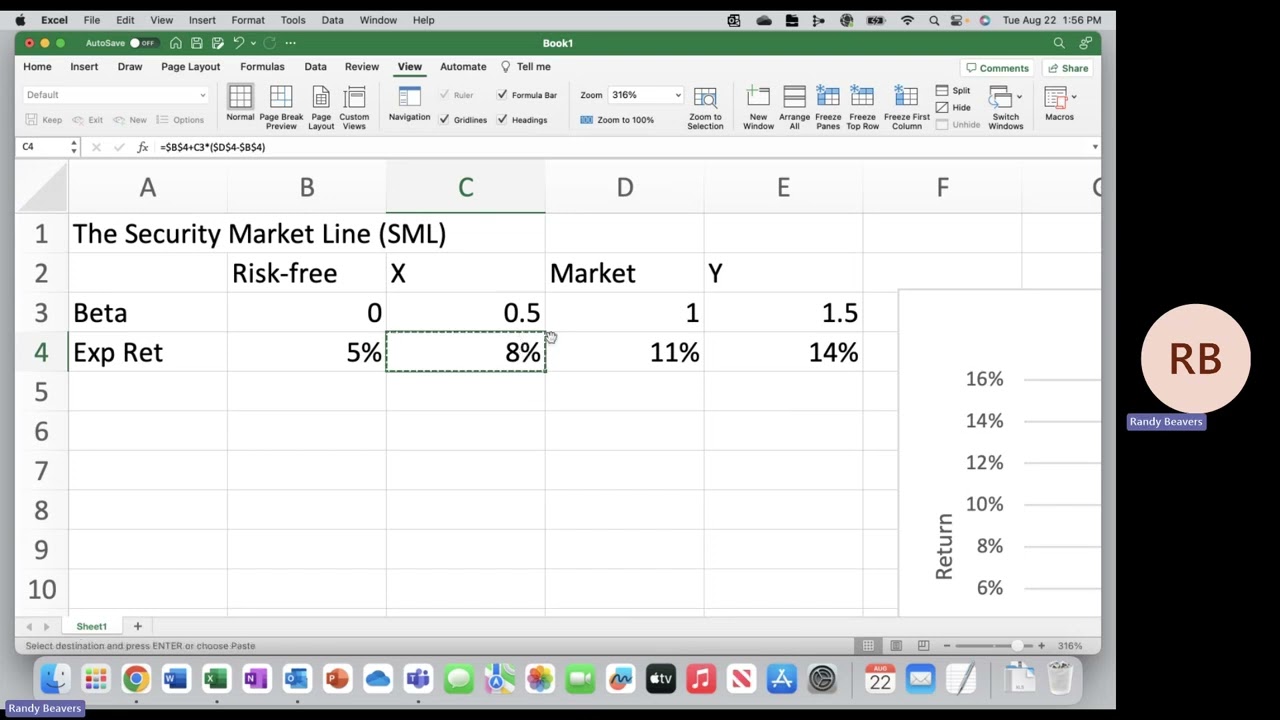This screenshot has height=720, width=1280.
Task: Click Zoom to Selection
Action: click(x=705, y=106)
